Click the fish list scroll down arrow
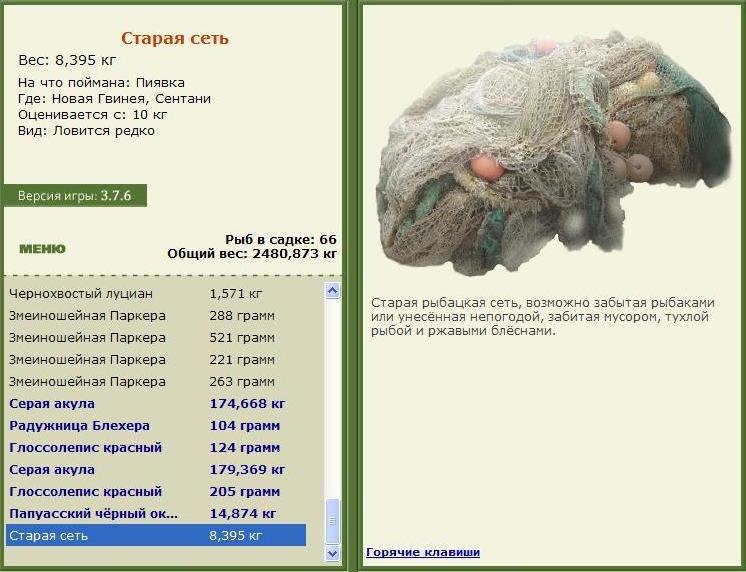Viewport: 746px width, 572px height. (333, 553)
